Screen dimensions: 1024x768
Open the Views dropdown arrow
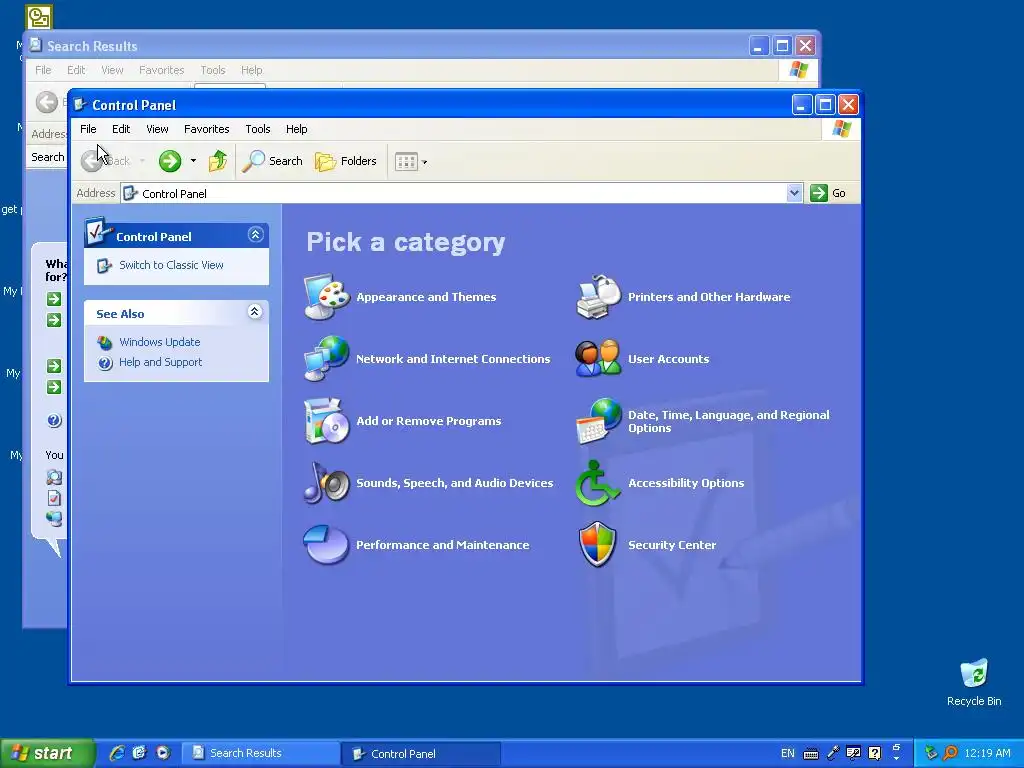click(424, 162)
